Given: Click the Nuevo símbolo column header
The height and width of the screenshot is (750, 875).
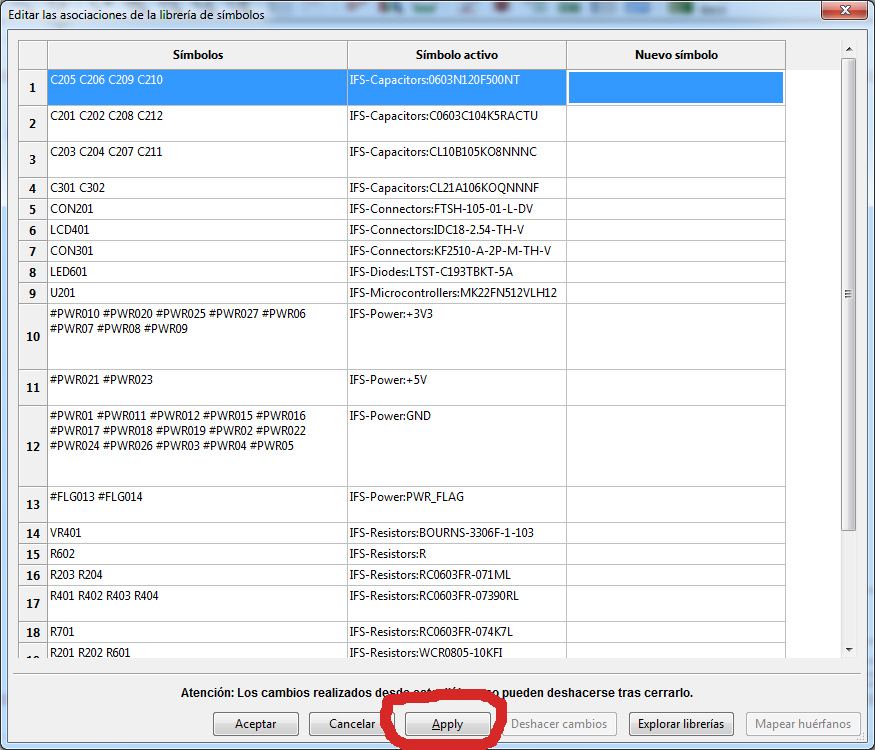Looking at the screenshot, I should click(676, 55).
